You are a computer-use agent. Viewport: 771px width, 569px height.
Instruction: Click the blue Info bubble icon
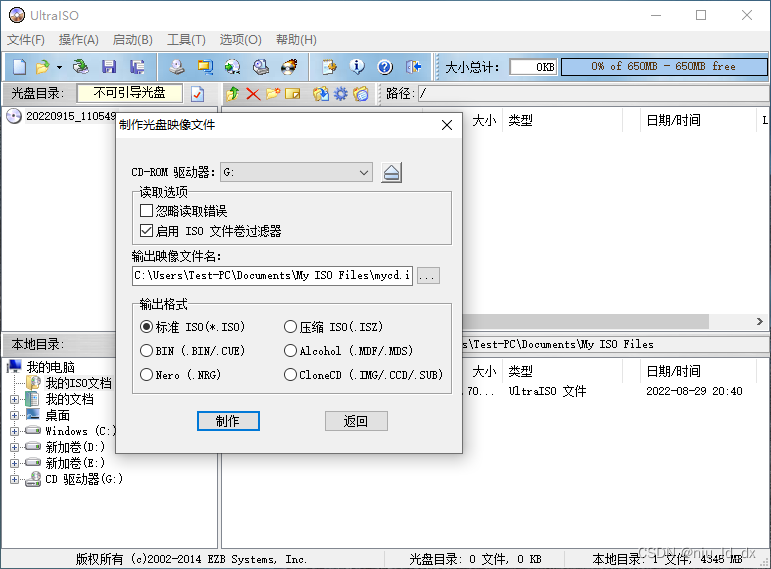(357, 67)
